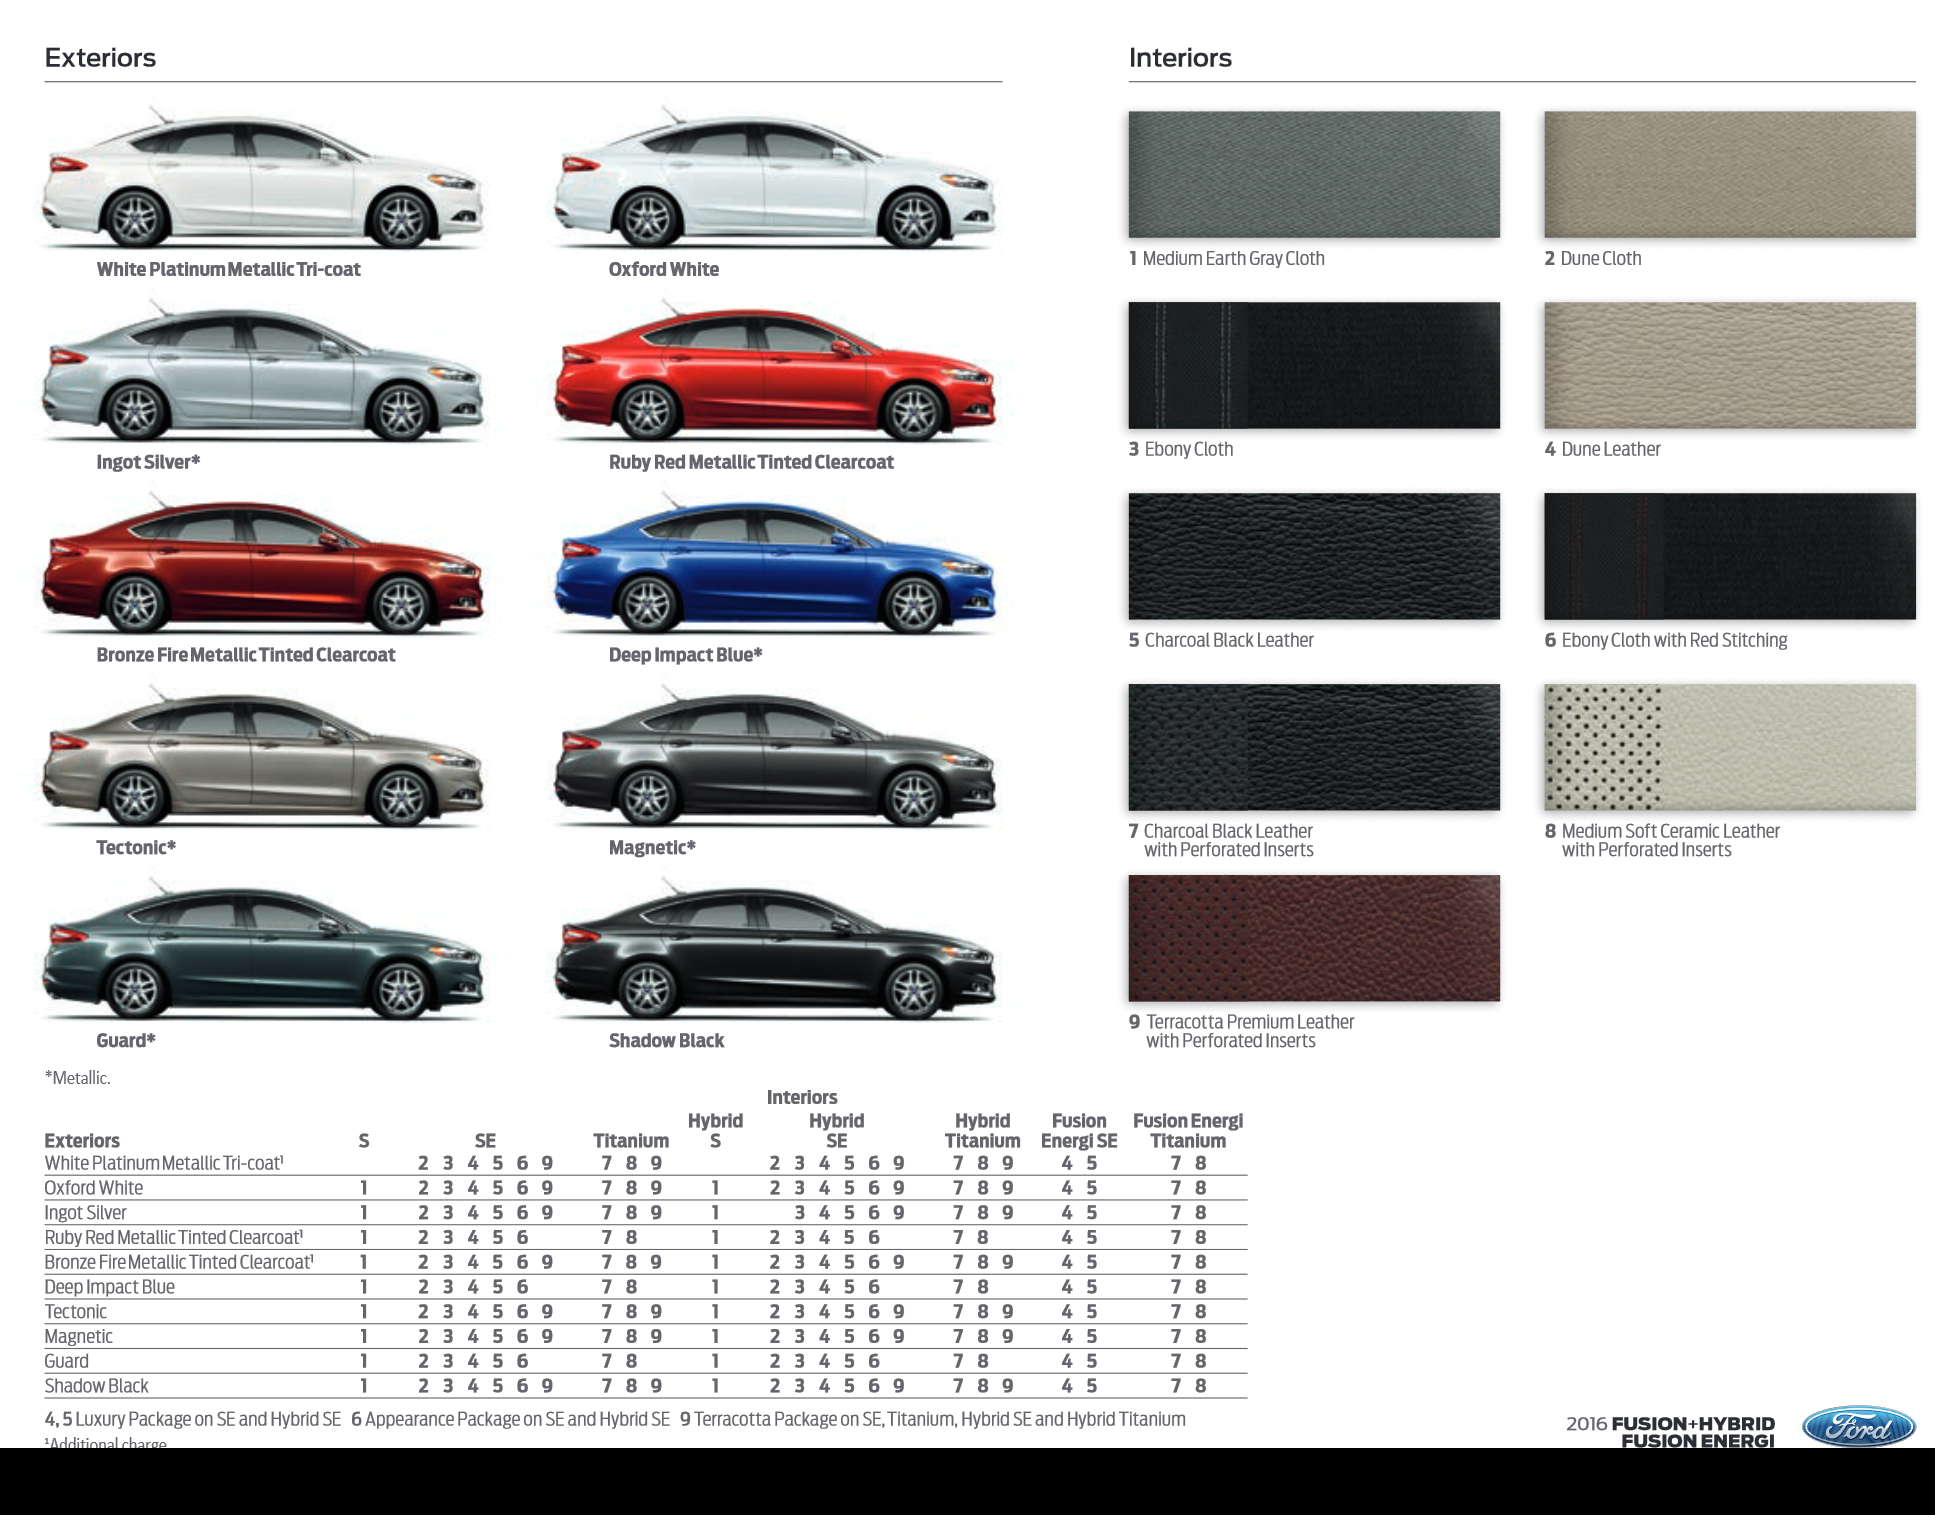Image resolution: width=1935 pixels, height=1515 pixels.
Task: Click the 'Titanium' column header in table
Action: coord(631,1141)
